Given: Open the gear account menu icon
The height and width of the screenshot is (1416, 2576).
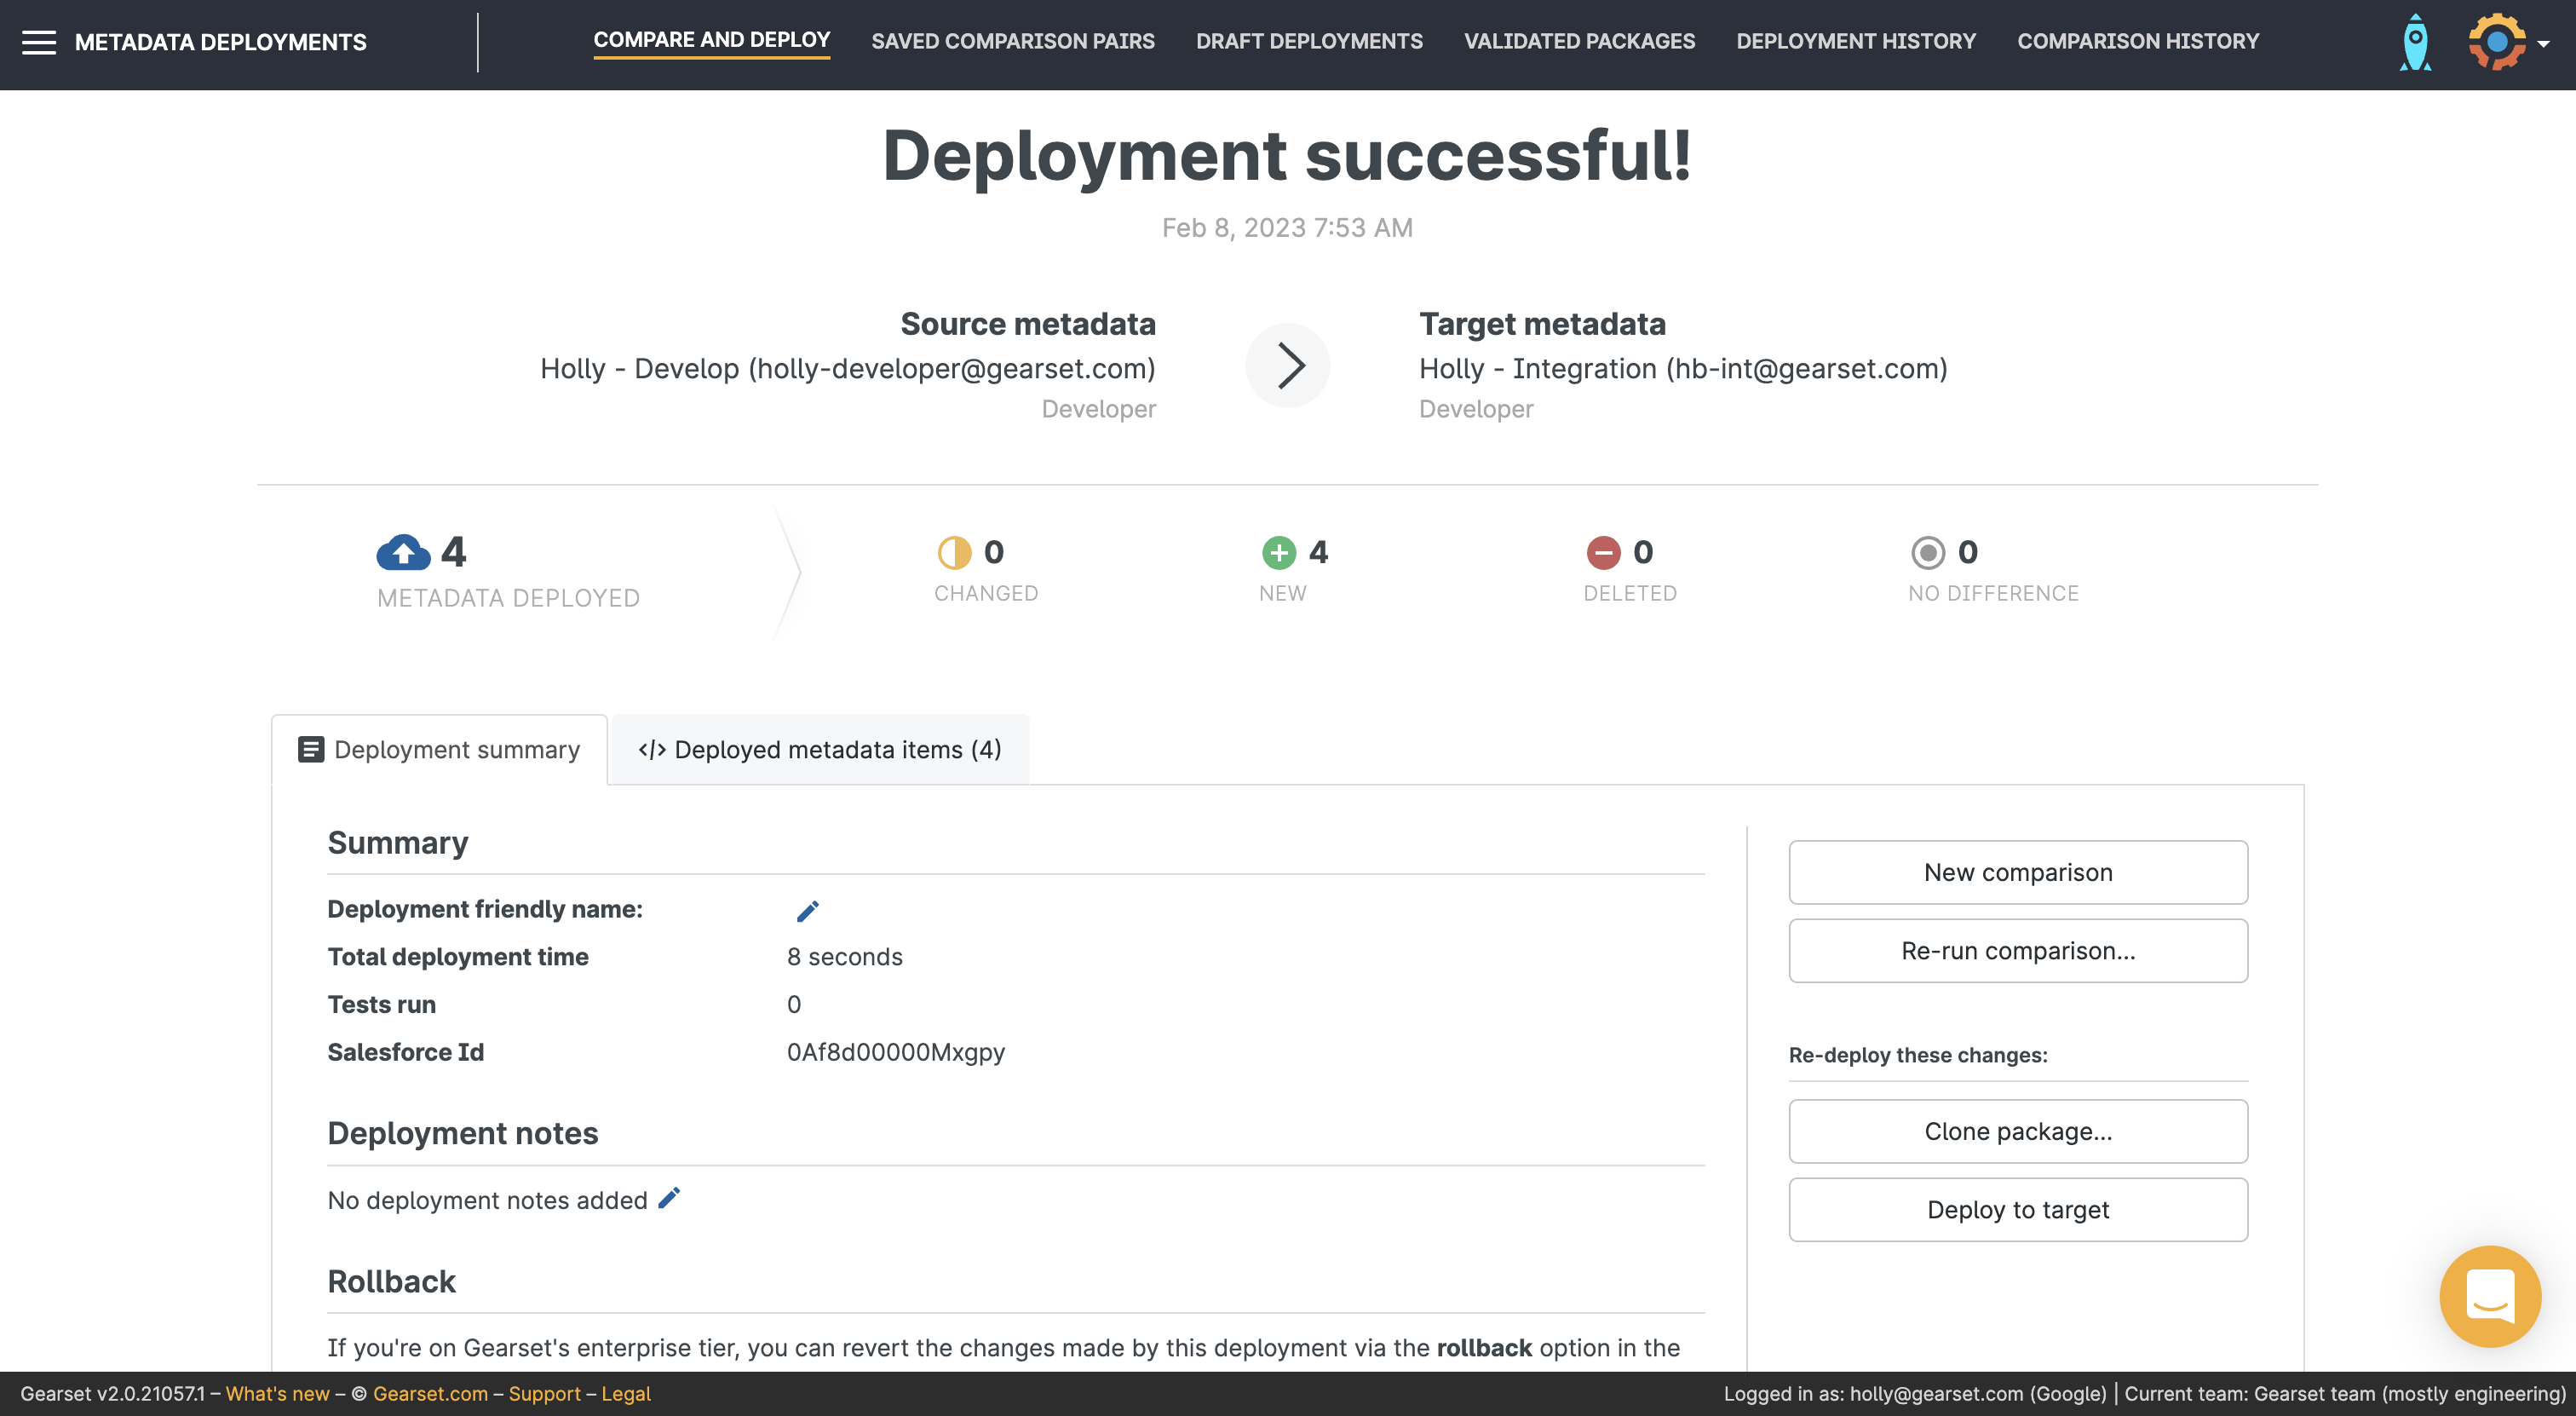Looking at the screenshot, I should (2496, 42).
